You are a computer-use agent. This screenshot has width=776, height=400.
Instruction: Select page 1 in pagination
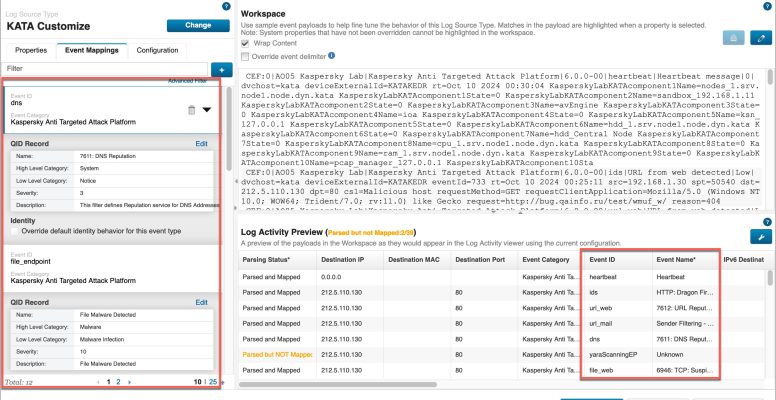point(109,382)
